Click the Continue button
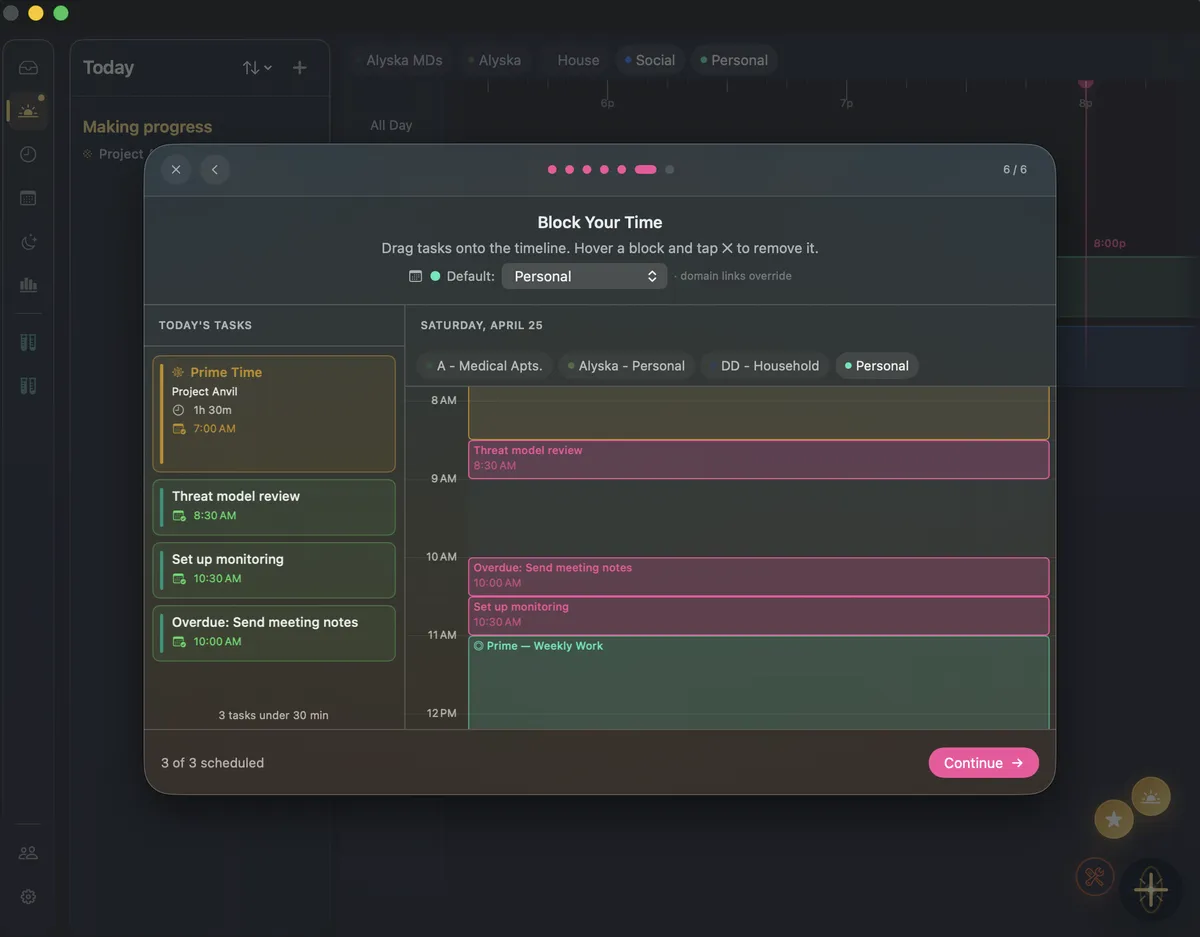Viewport: 1200px width, 937px height. click(983, 762)
